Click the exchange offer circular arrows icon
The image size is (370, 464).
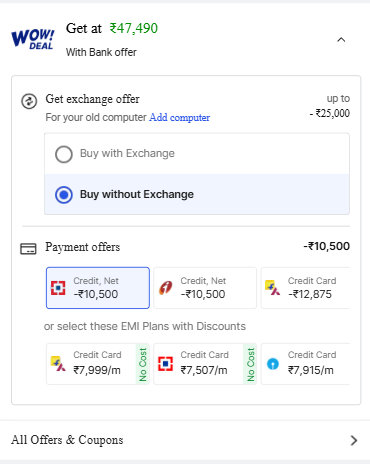[x=29, y=101]
